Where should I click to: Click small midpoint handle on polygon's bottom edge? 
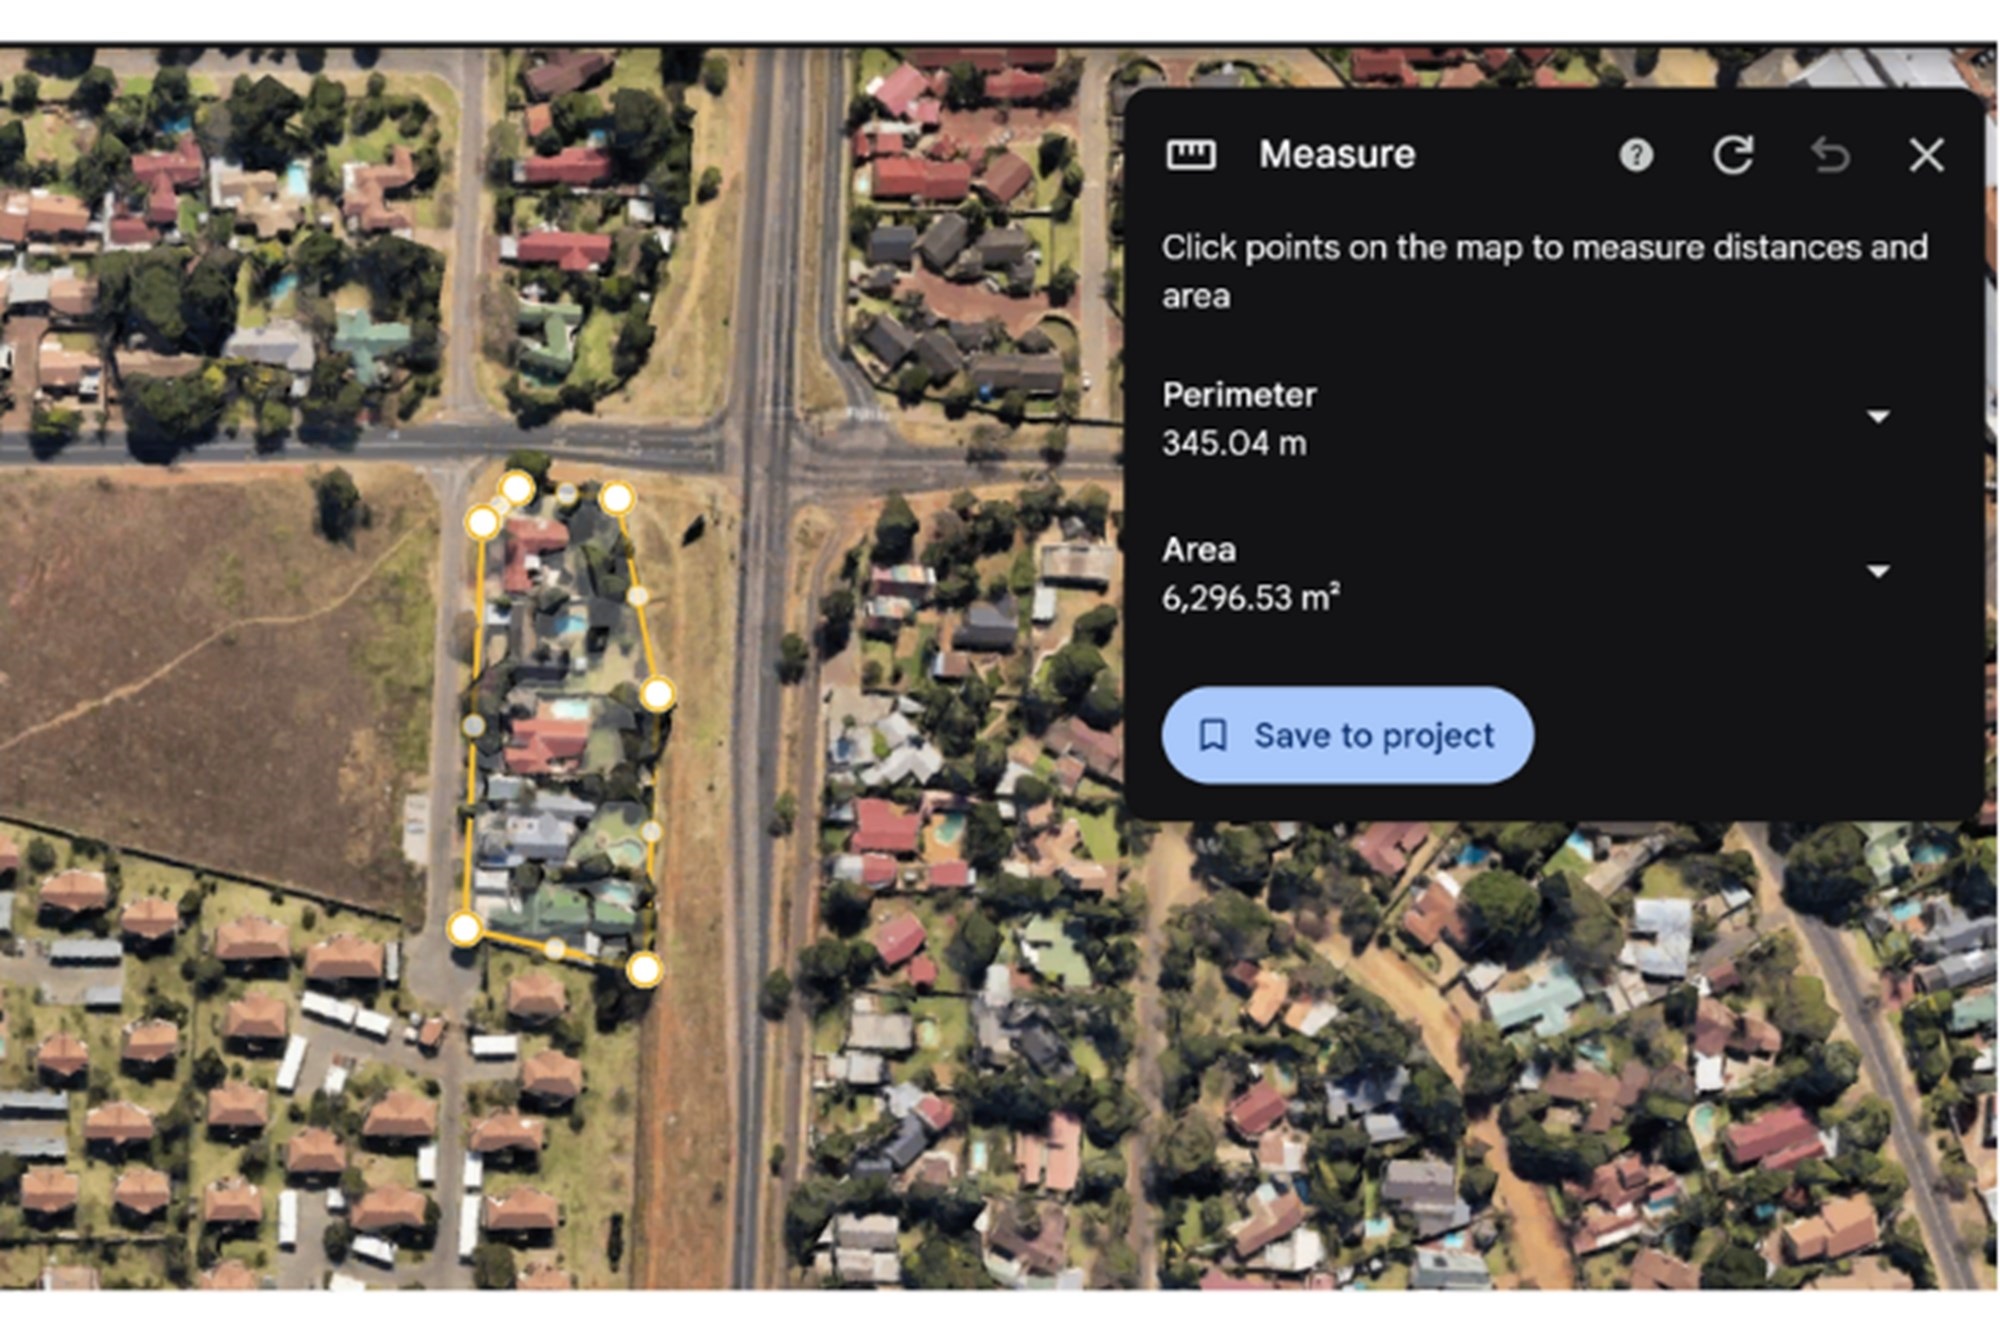(555, 948)
